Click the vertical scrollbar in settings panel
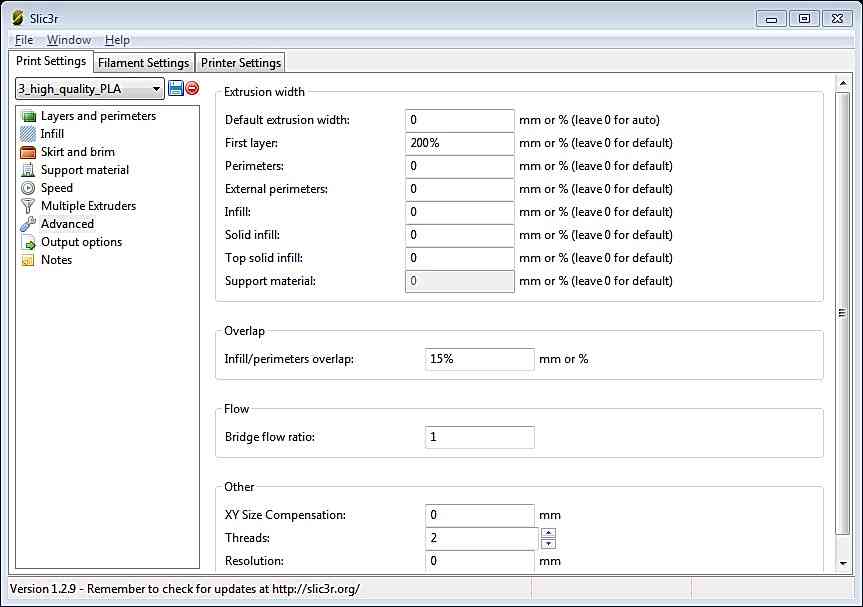Viewport: 863px width, 607px height. [842, 313]
